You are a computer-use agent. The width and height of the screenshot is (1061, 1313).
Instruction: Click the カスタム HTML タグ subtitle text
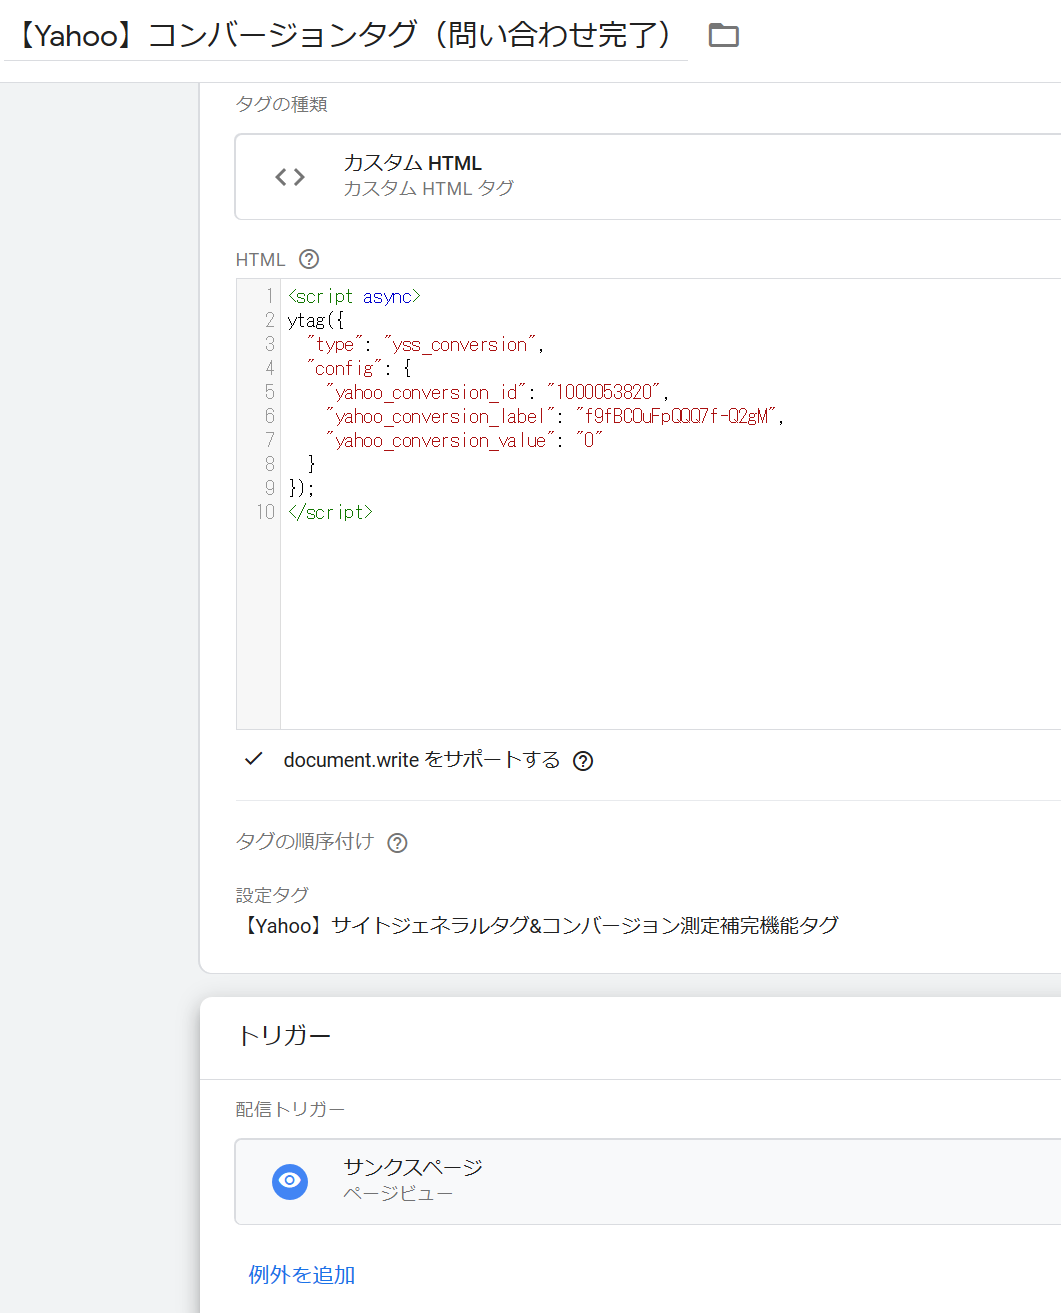pyautogui.click(x=429, y=188)
